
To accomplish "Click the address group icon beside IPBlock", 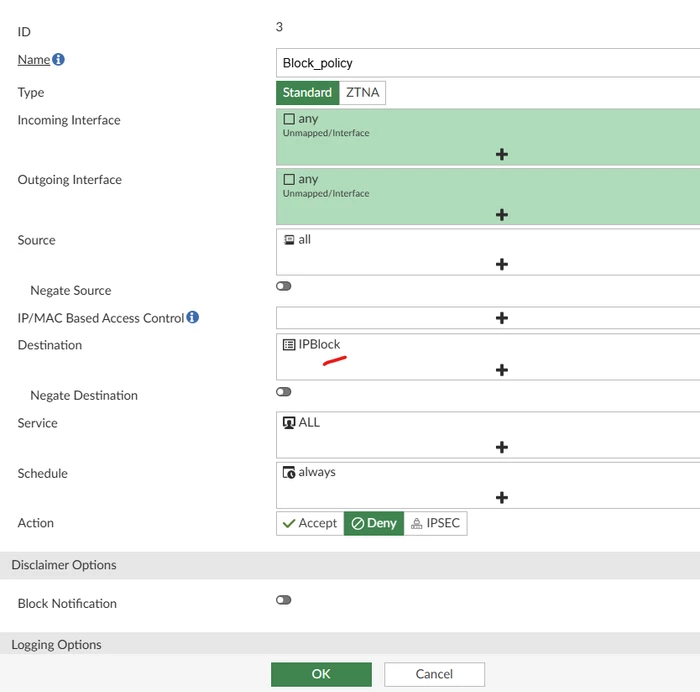I will (x=289, y=344).
